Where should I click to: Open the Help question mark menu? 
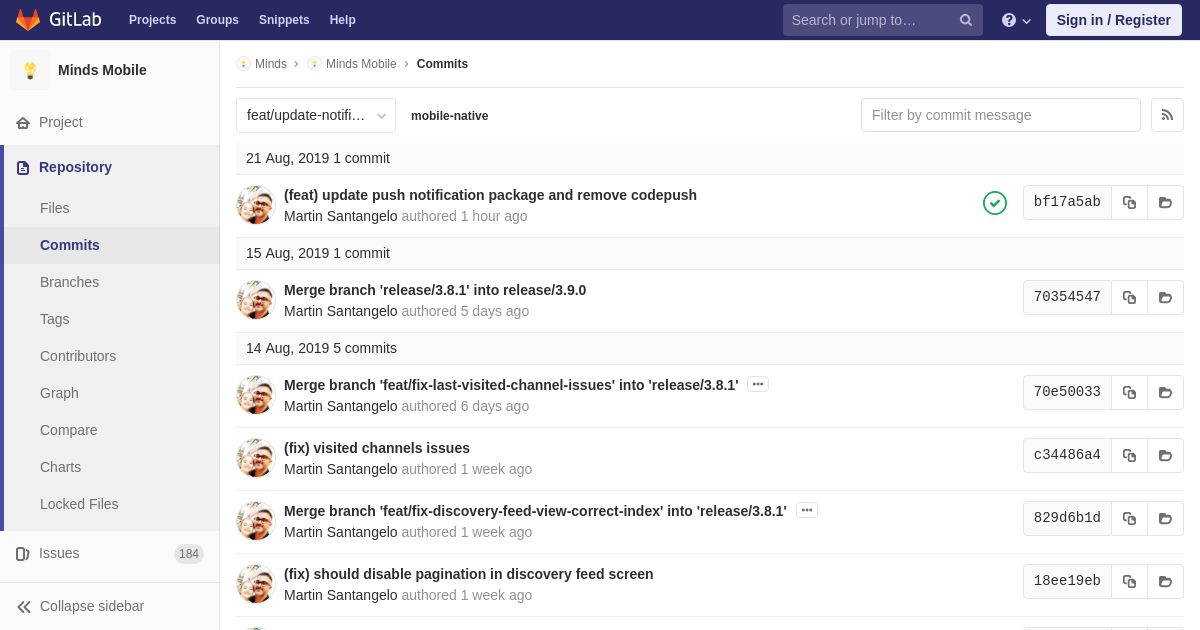[1016, 20]
